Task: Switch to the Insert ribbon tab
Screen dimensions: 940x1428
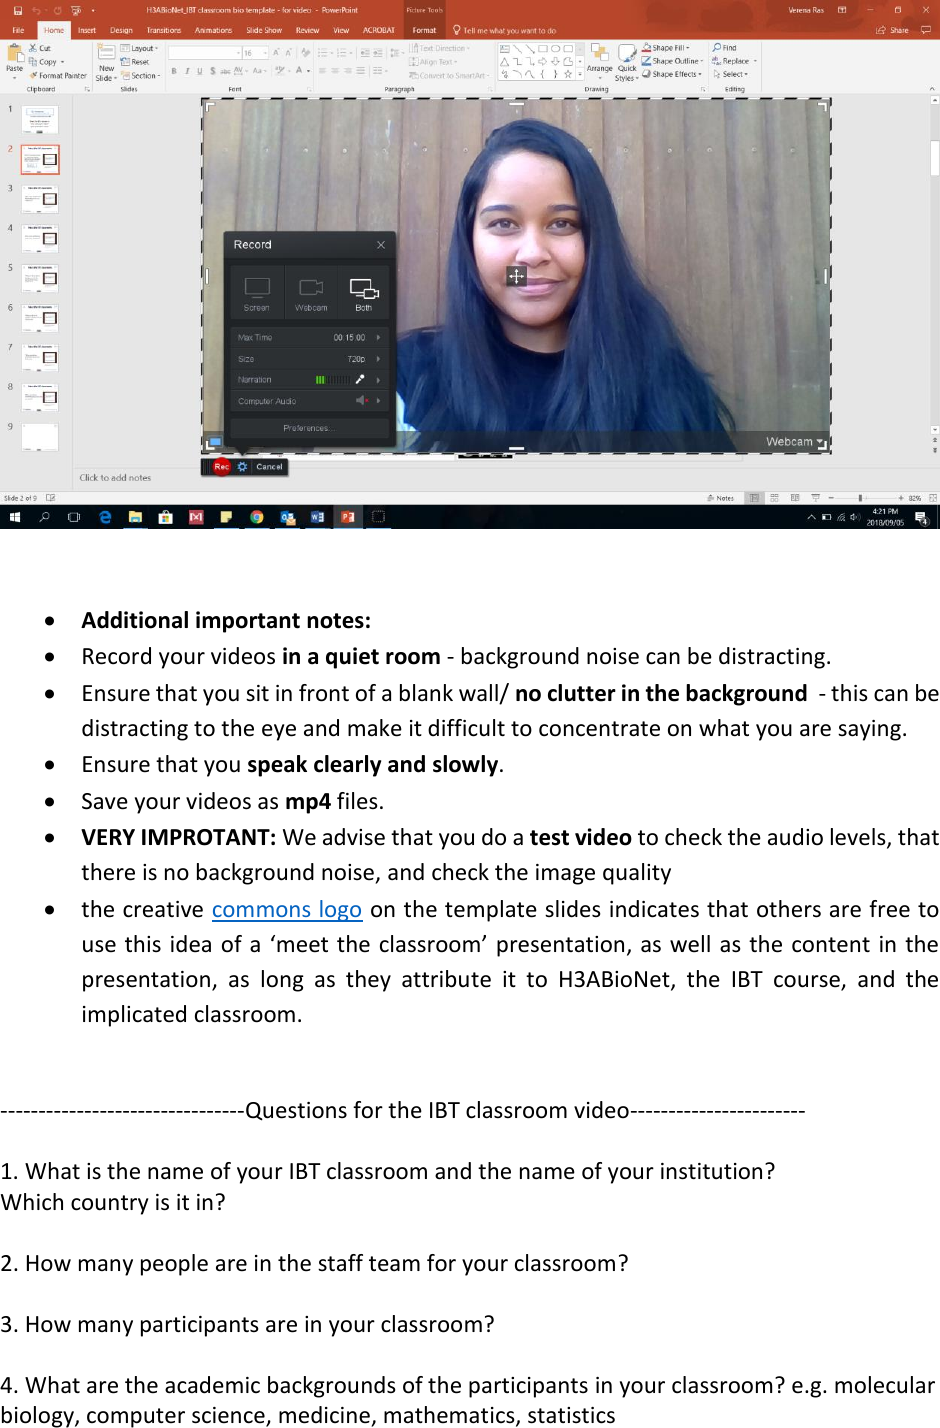Action: click(87, 30)
